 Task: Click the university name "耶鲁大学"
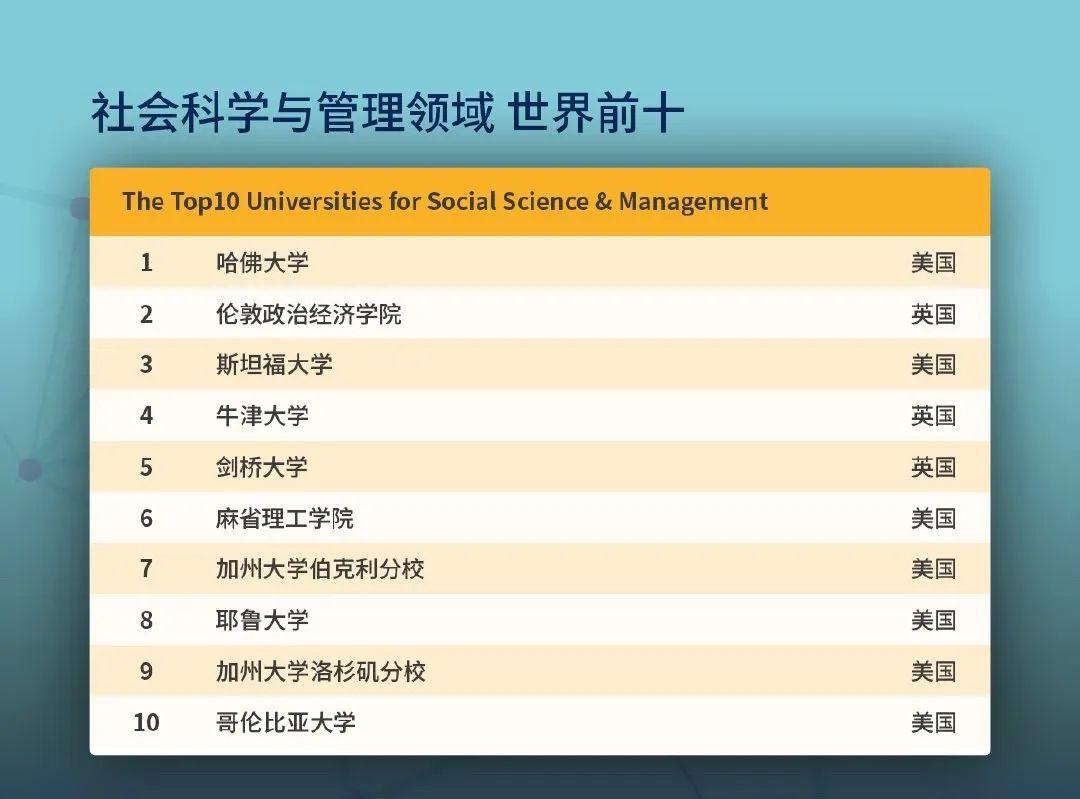pyautogui.click(x=262, y=620)
